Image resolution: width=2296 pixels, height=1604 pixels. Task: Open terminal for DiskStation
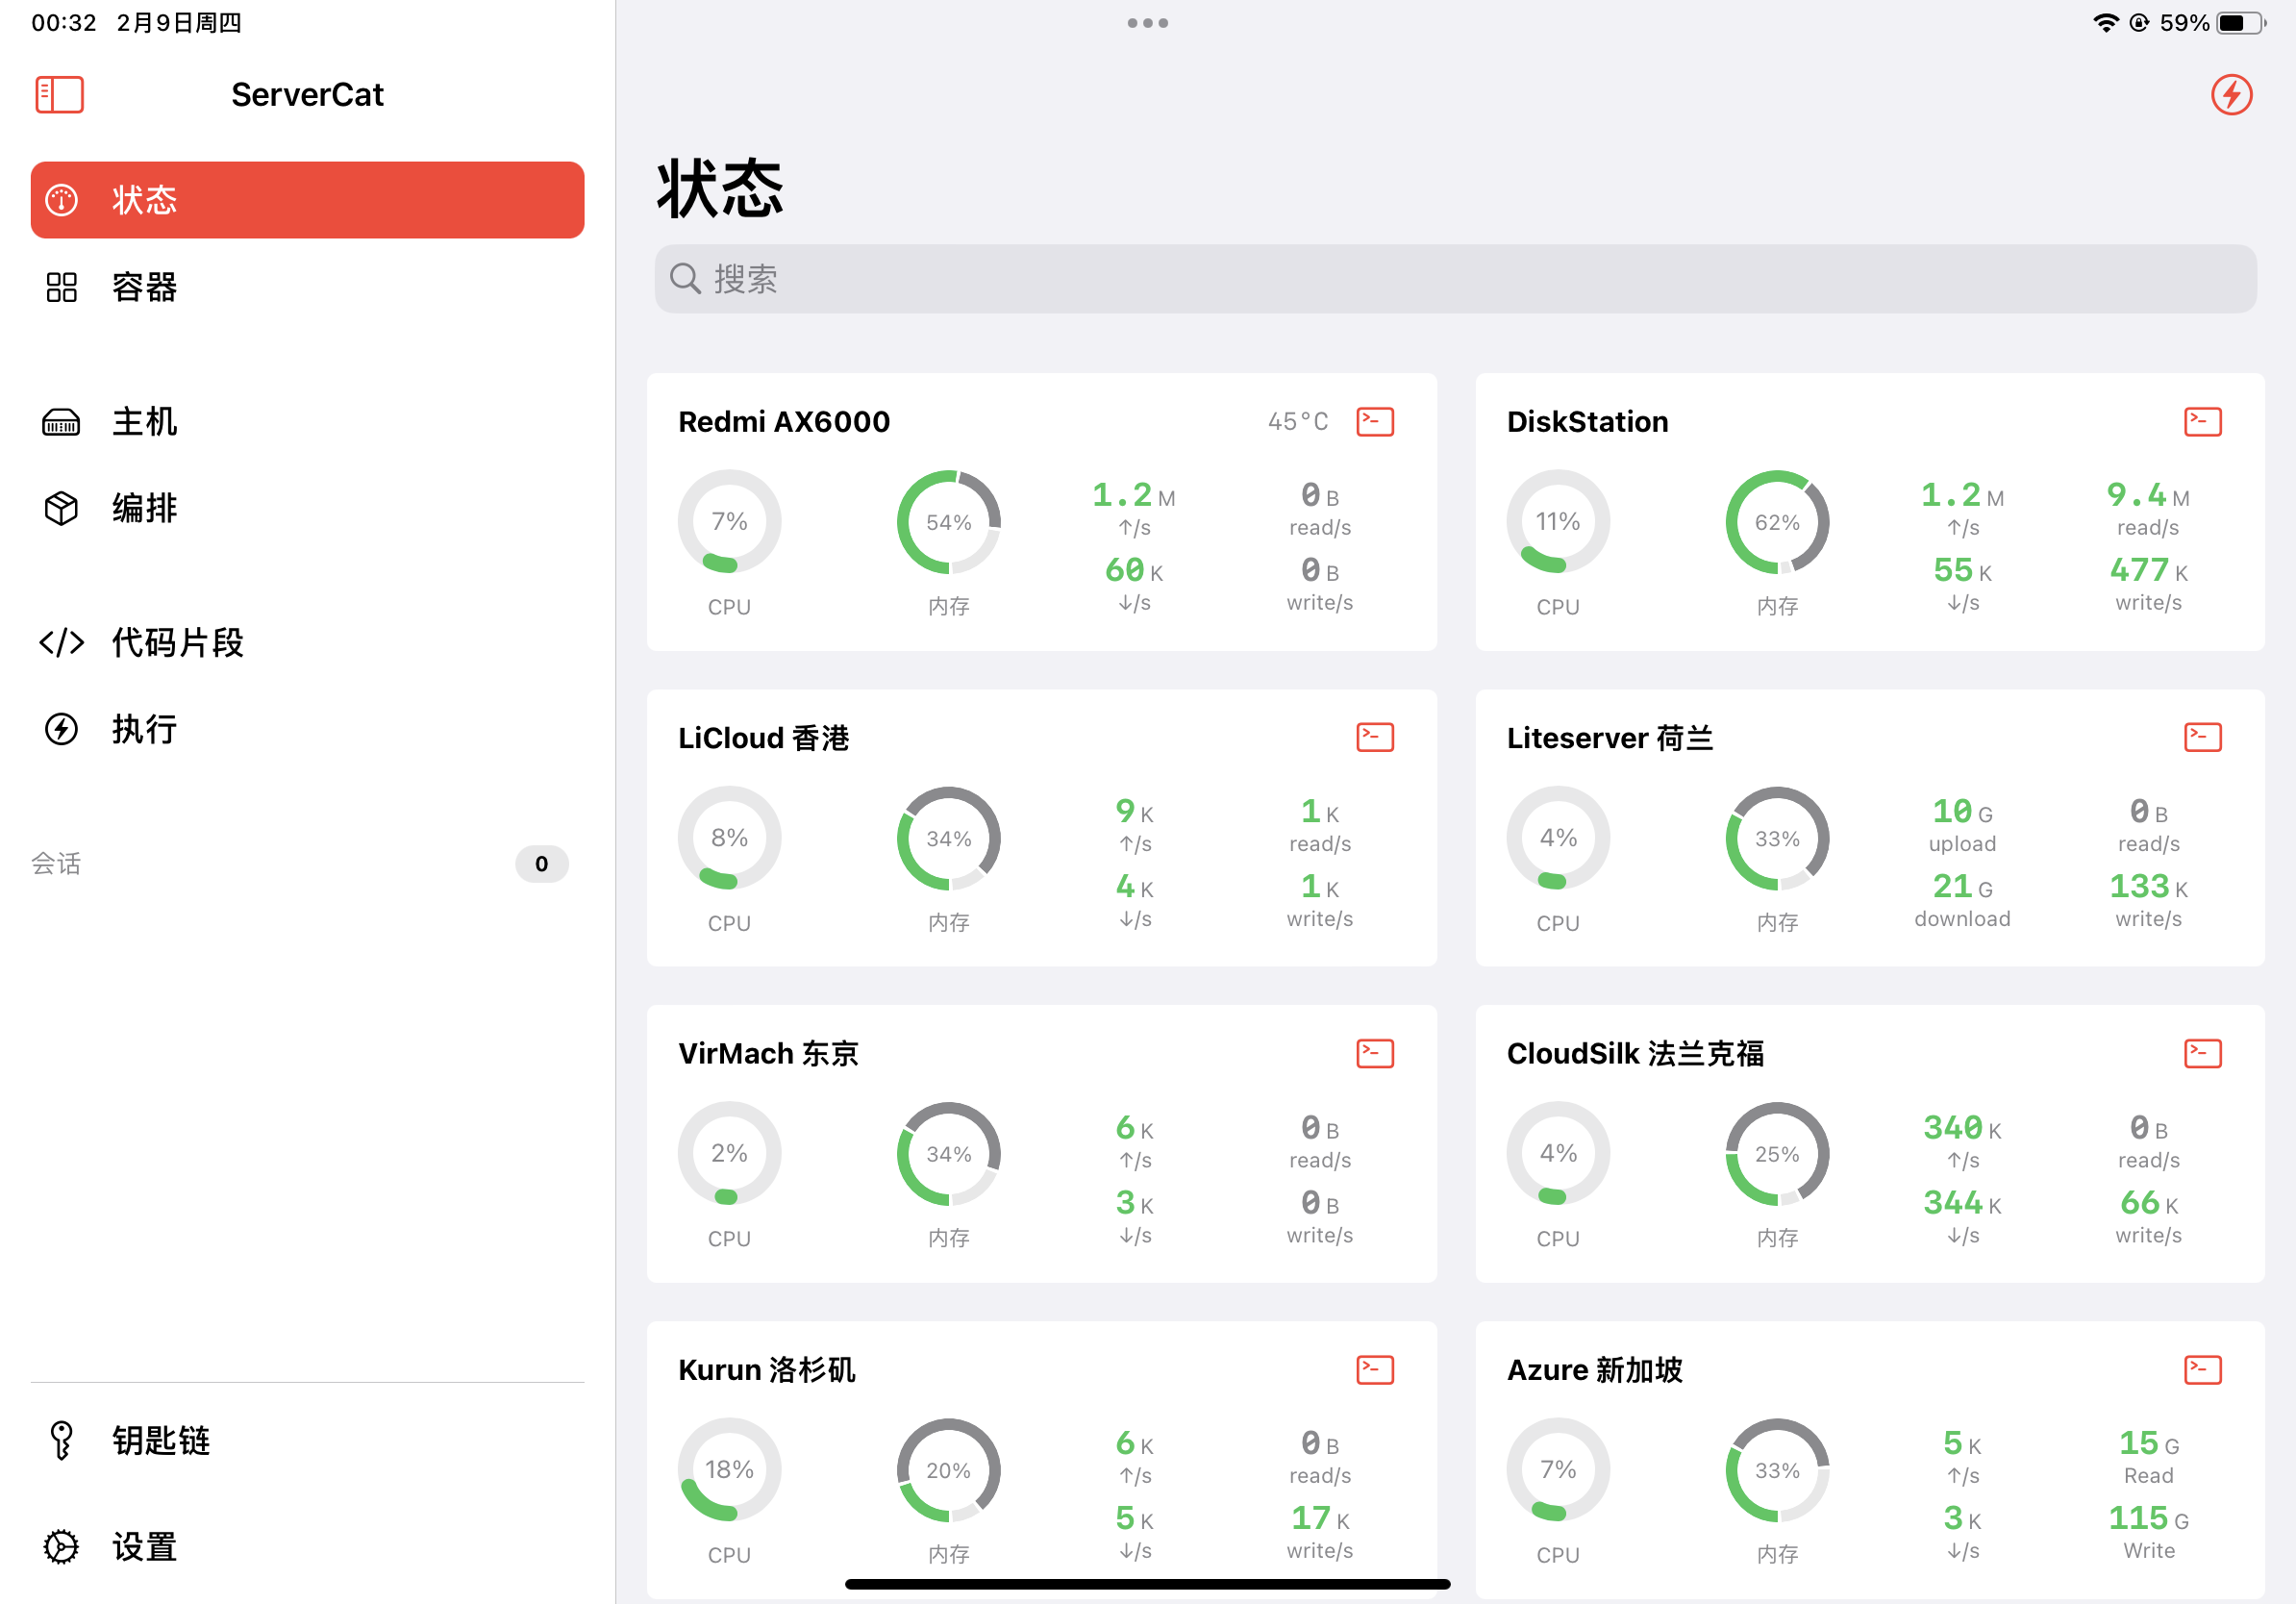pyautogui.click(x=2201, y=422)
